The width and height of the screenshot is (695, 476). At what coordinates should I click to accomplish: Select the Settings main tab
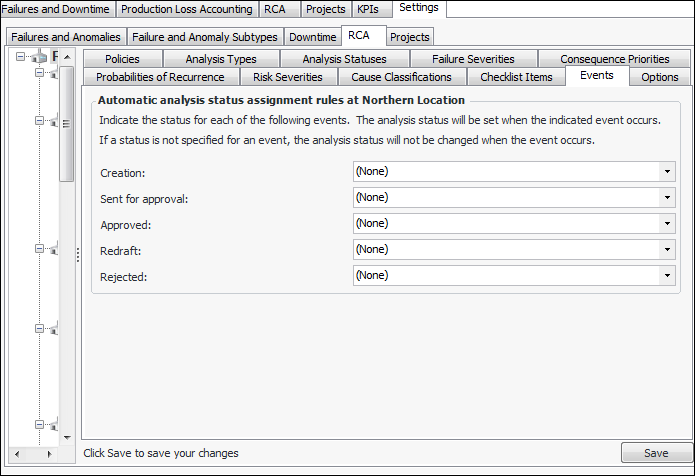[x=419, y=8]
